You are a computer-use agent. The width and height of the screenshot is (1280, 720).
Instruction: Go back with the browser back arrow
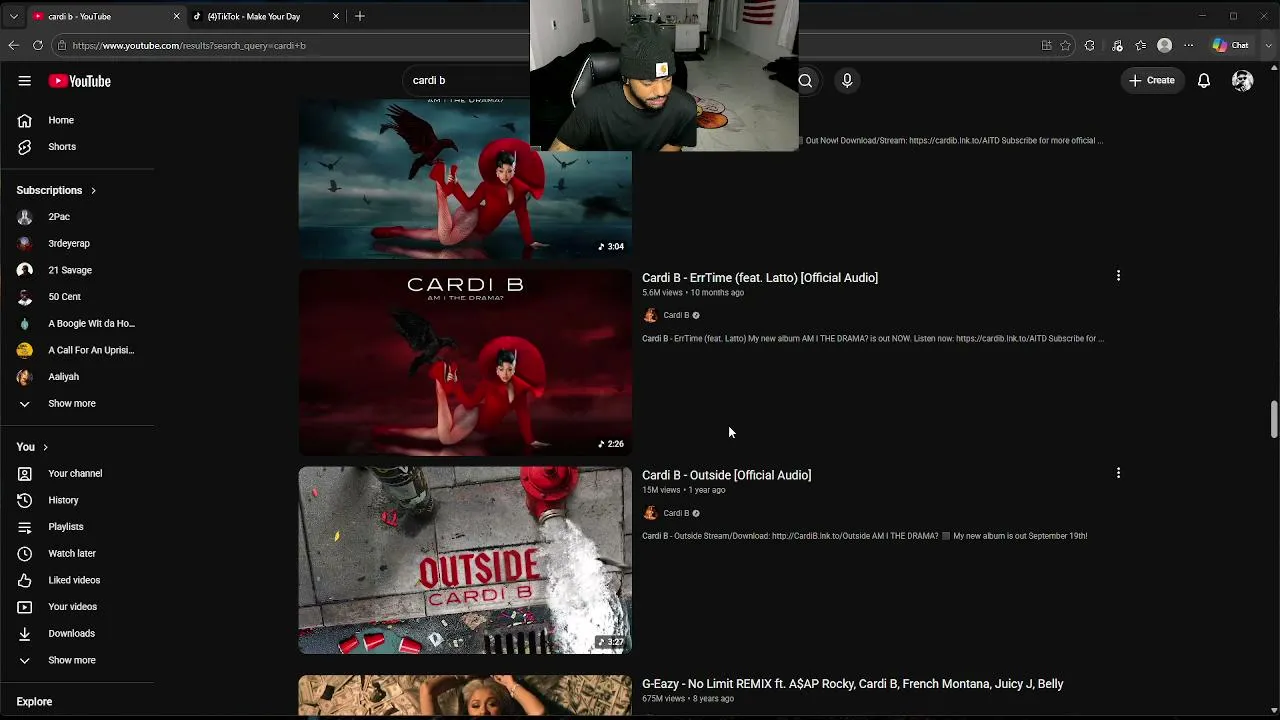[13, 45]
